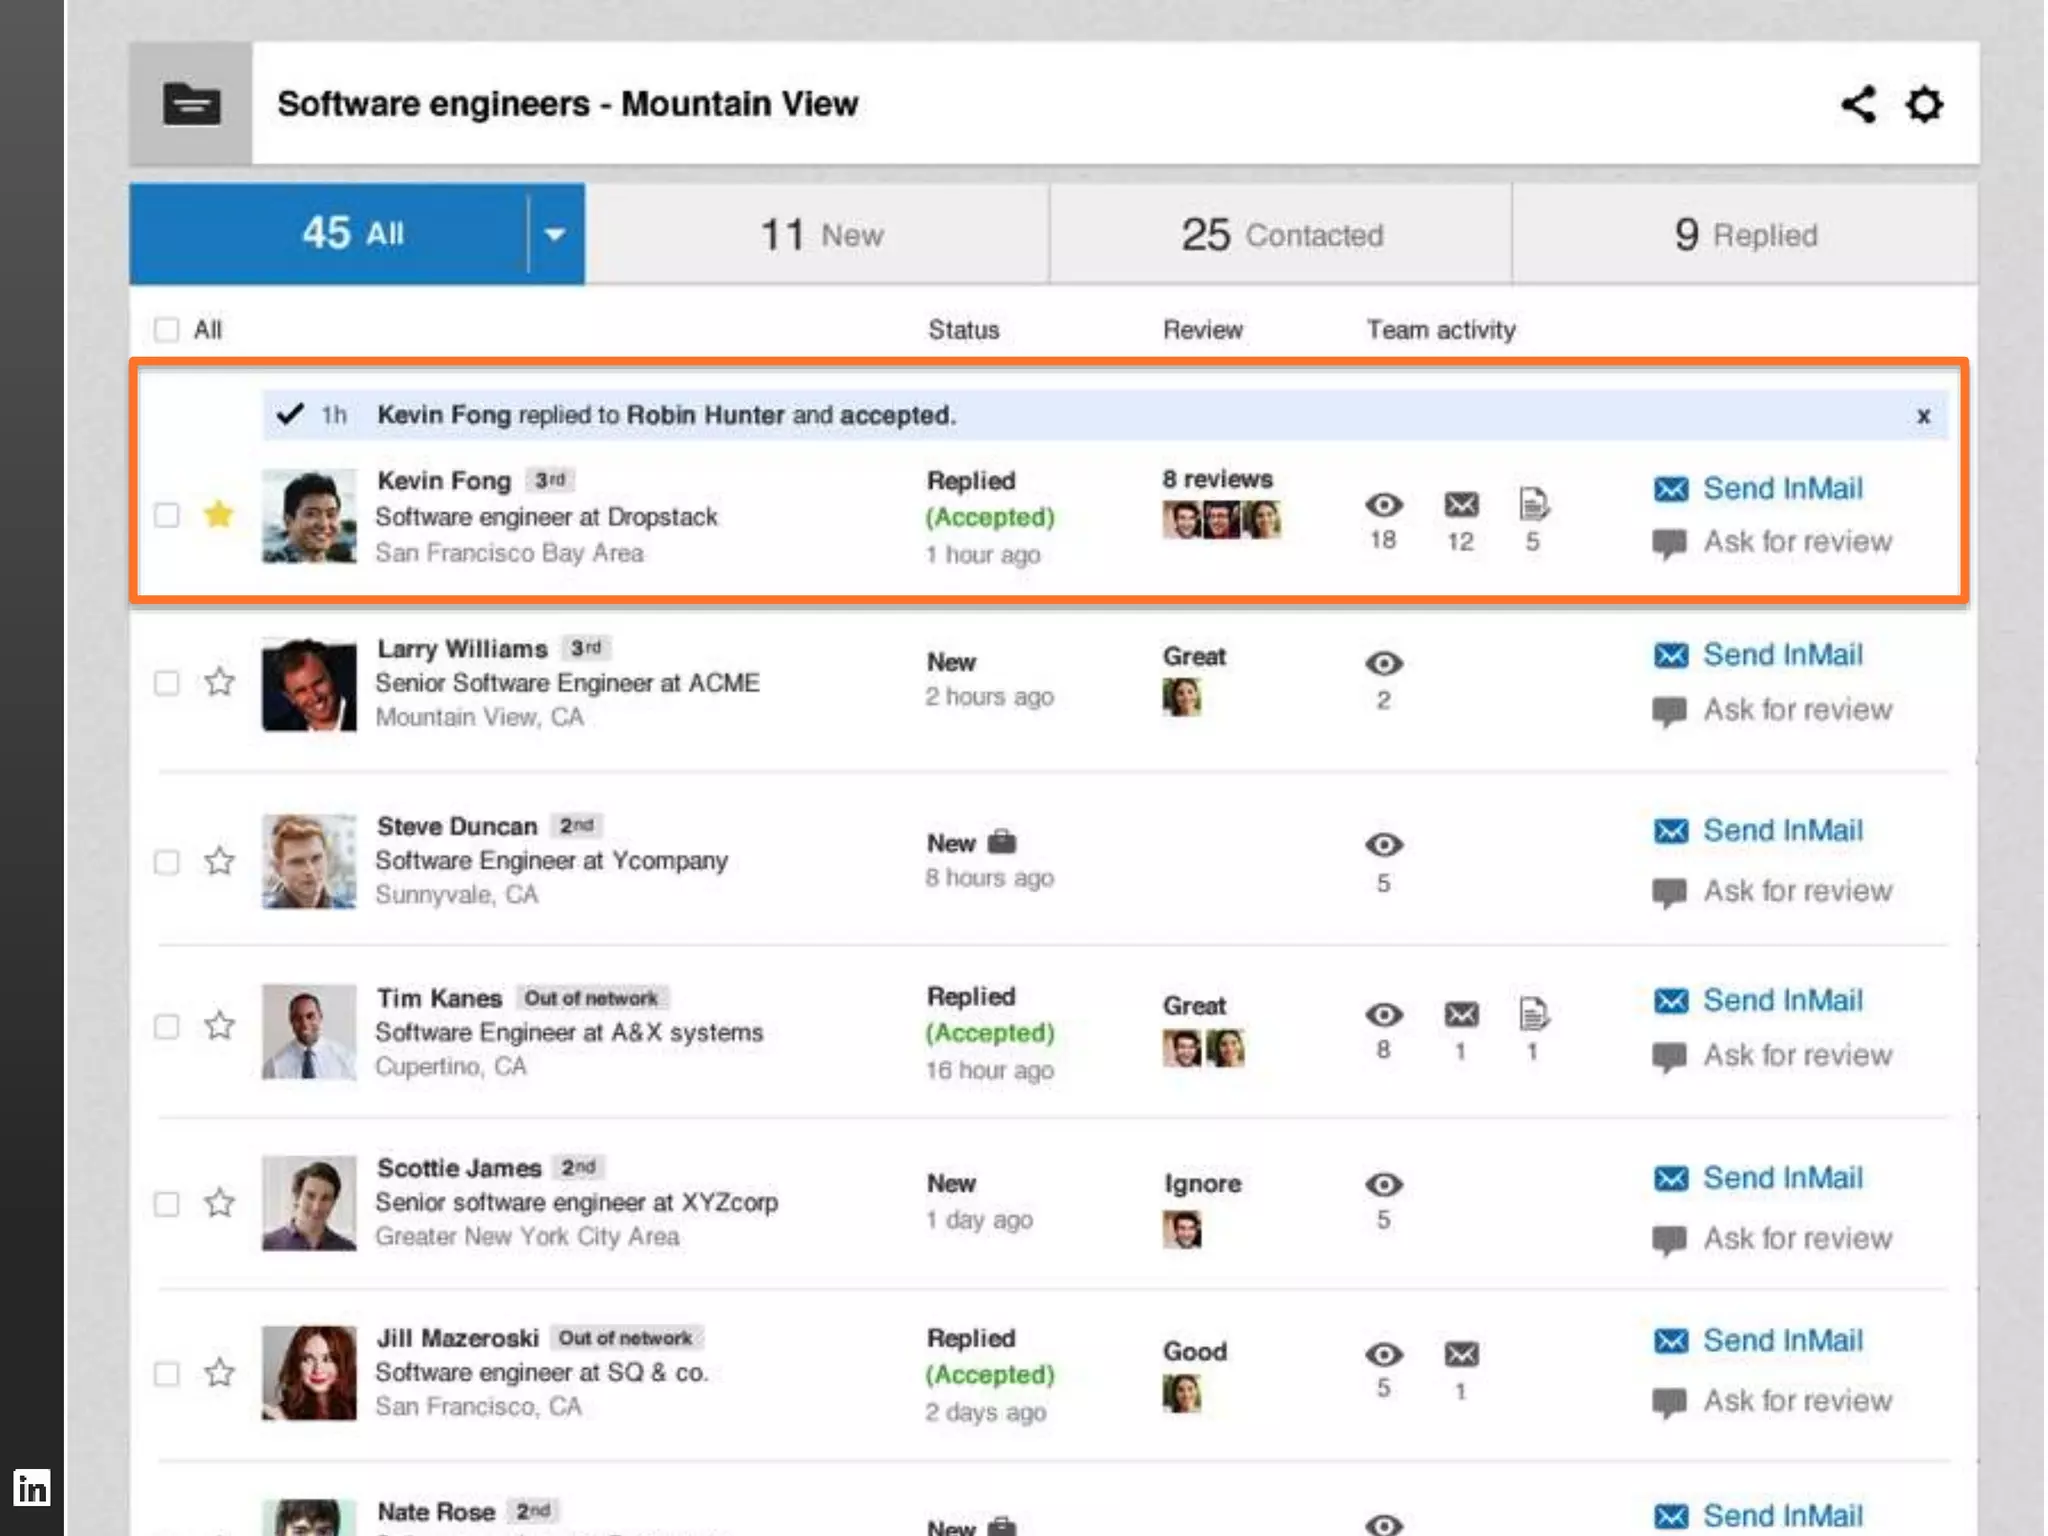
Task: Expand the All tab dropdown arrow
Action: click(555, 235)
